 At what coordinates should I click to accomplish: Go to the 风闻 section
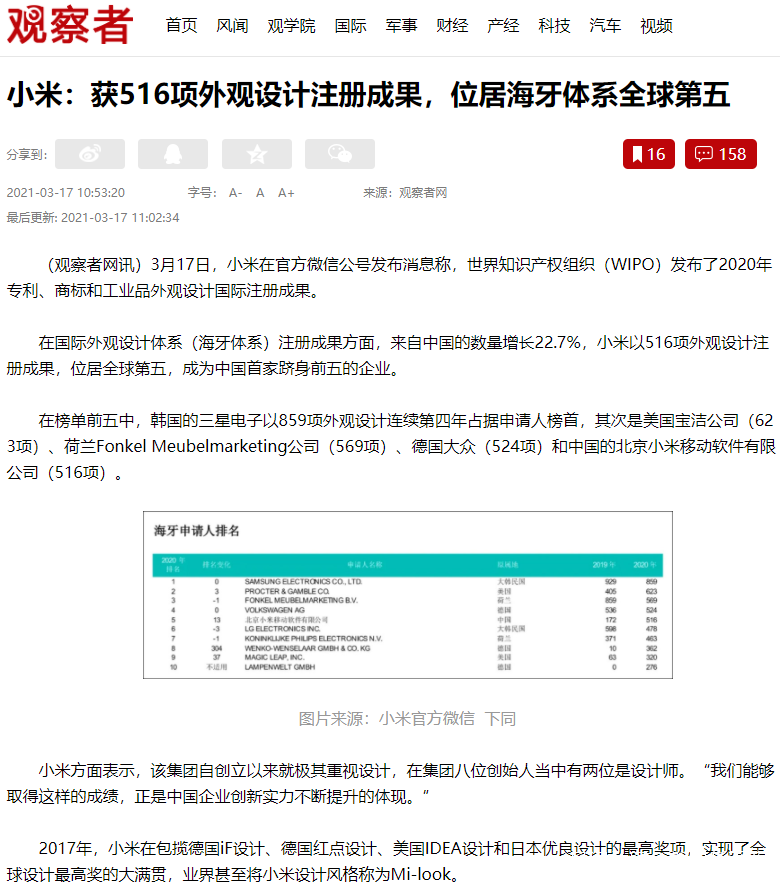(232, 26)
